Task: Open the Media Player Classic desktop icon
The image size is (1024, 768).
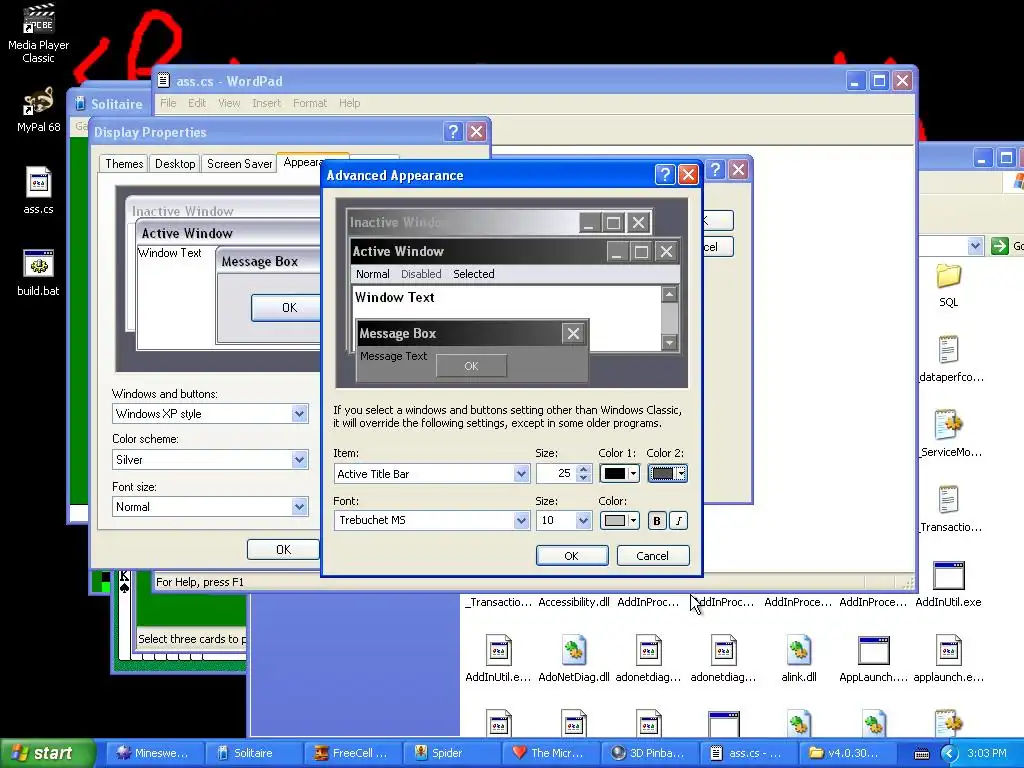Action: click(x=38, y=33)
